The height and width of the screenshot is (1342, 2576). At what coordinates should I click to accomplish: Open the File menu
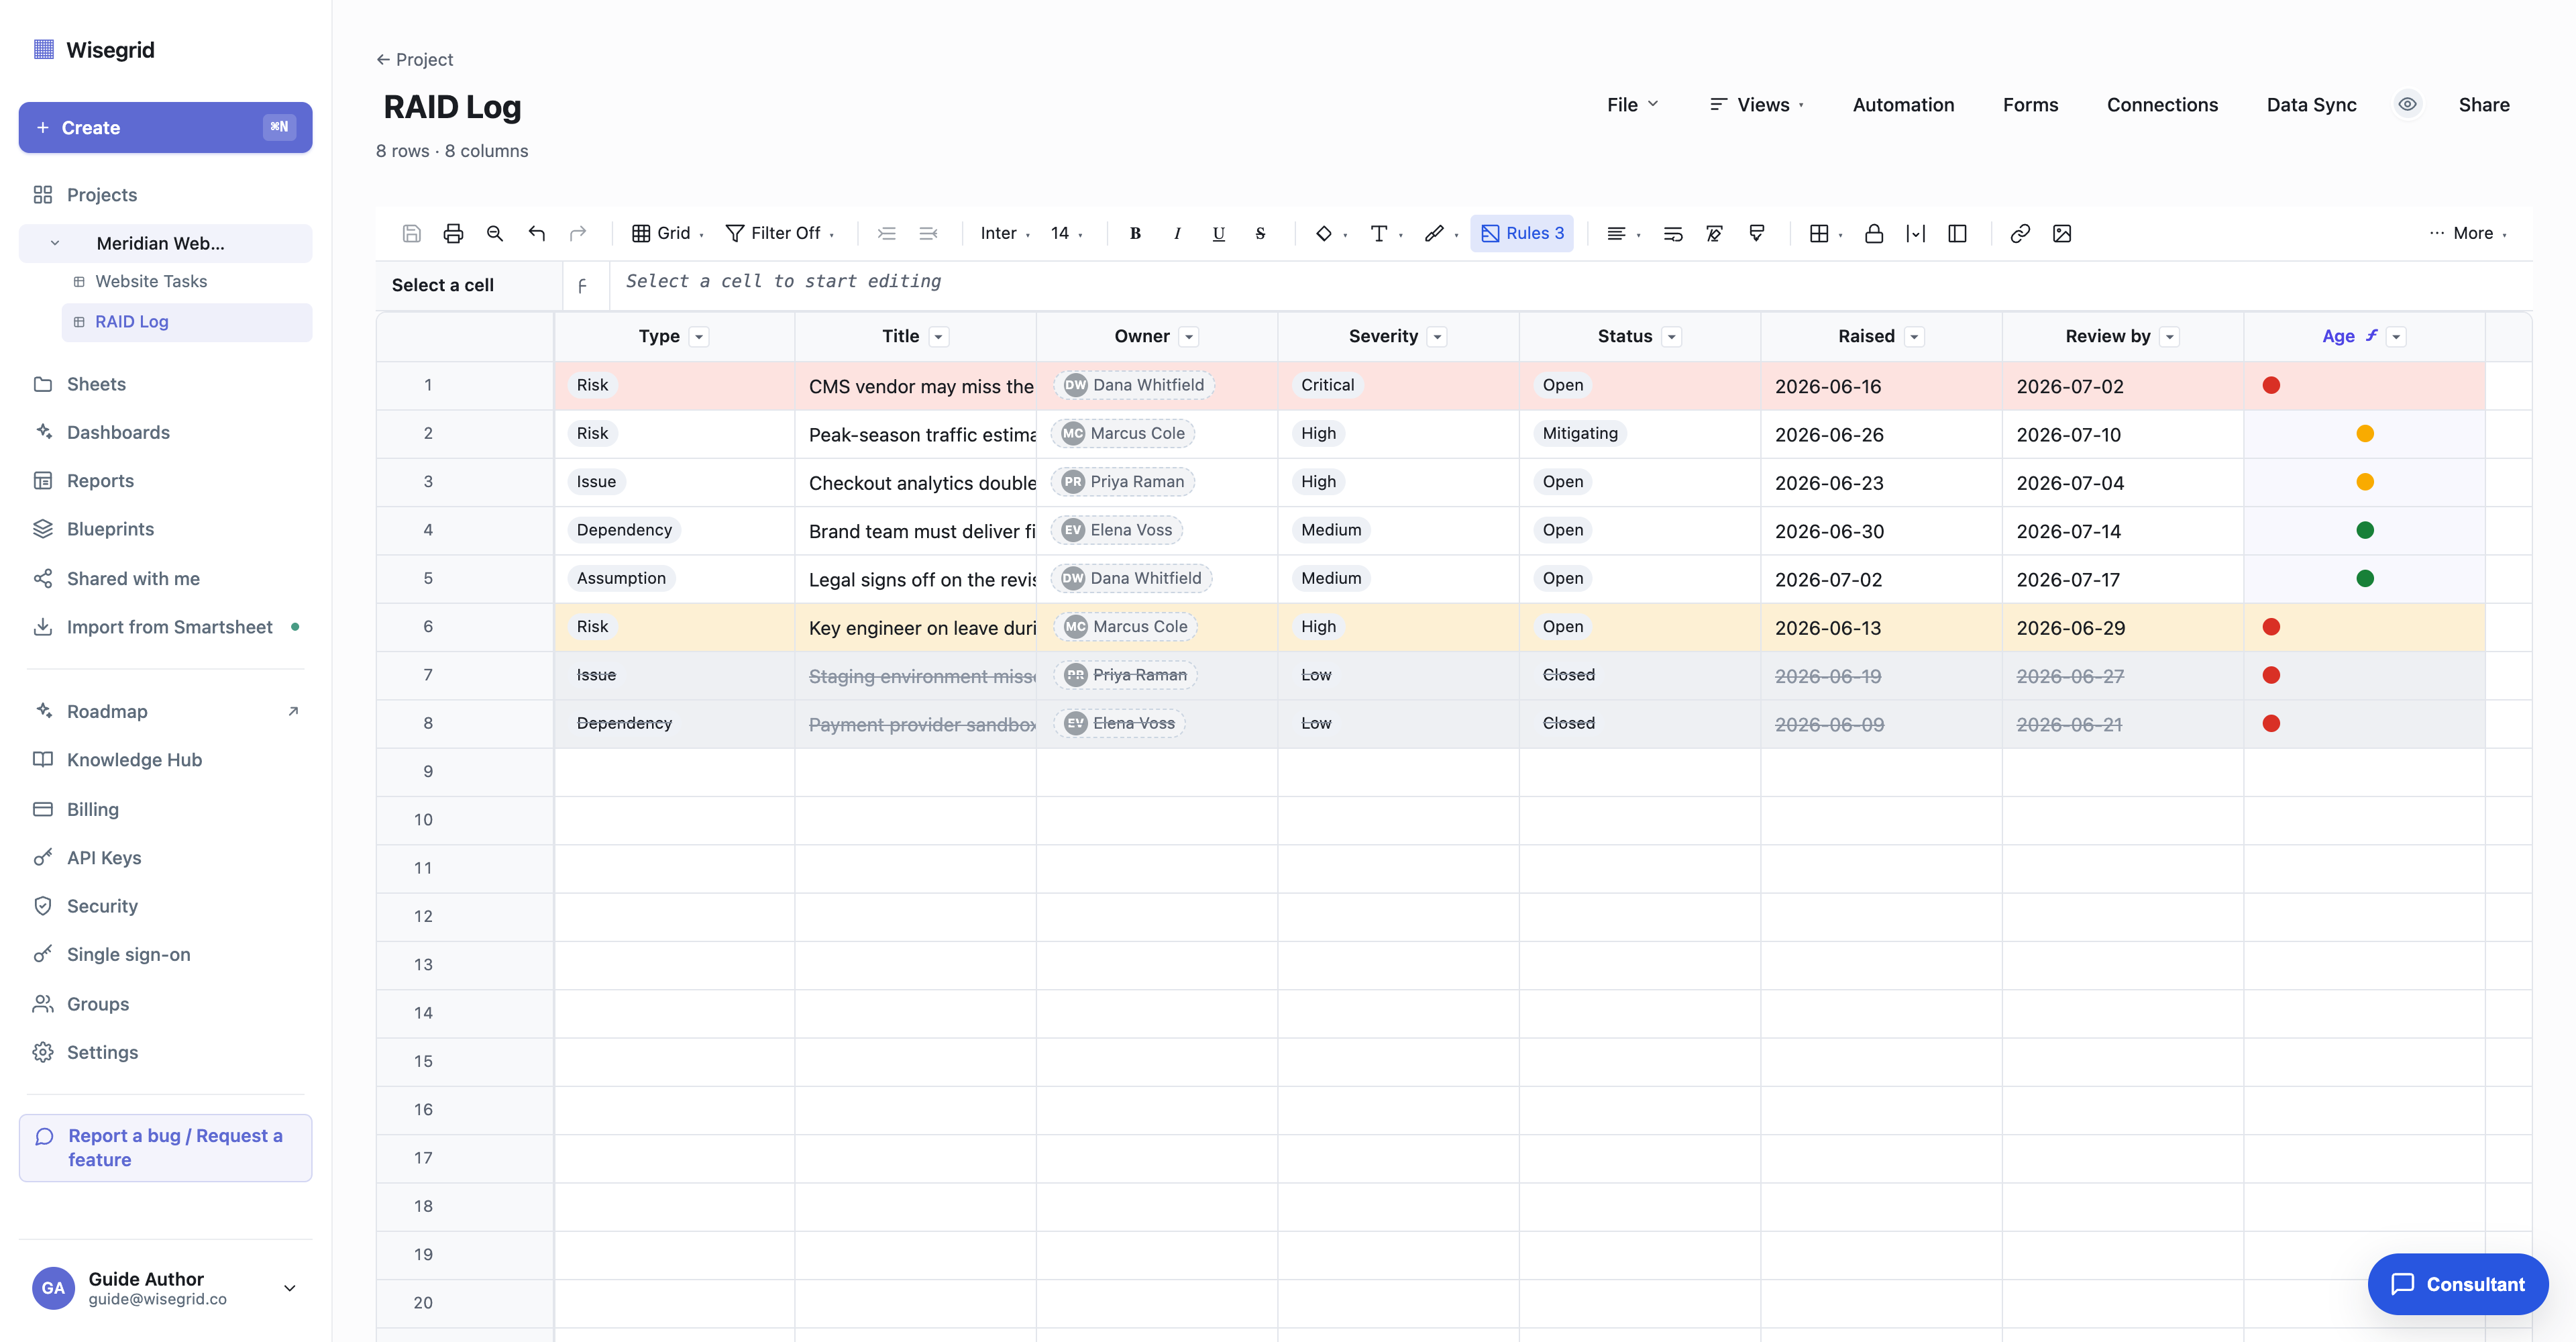(1633, 105)
